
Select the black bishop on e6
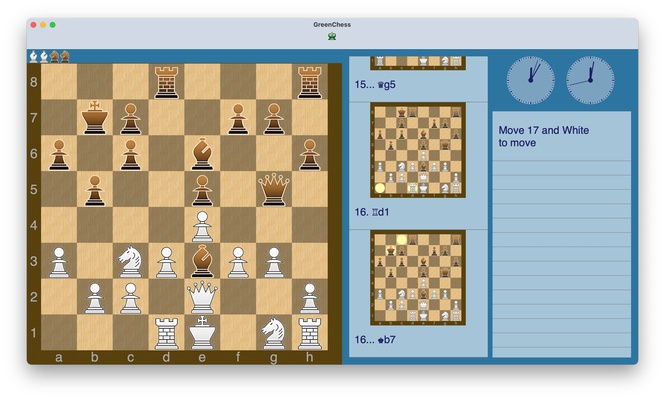pyautogui.click(x=202, y=154)
